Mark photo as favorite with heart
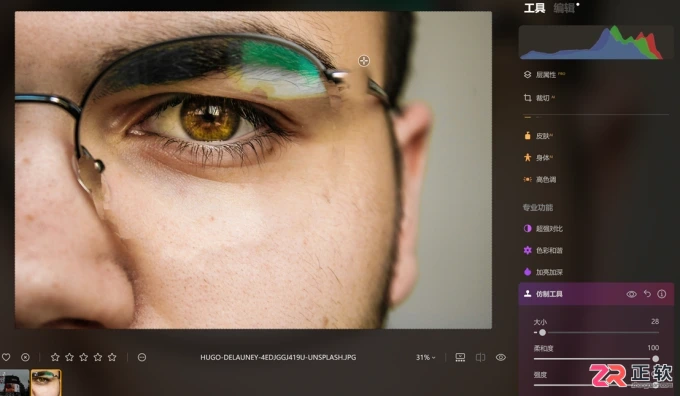 pos(6,357)
